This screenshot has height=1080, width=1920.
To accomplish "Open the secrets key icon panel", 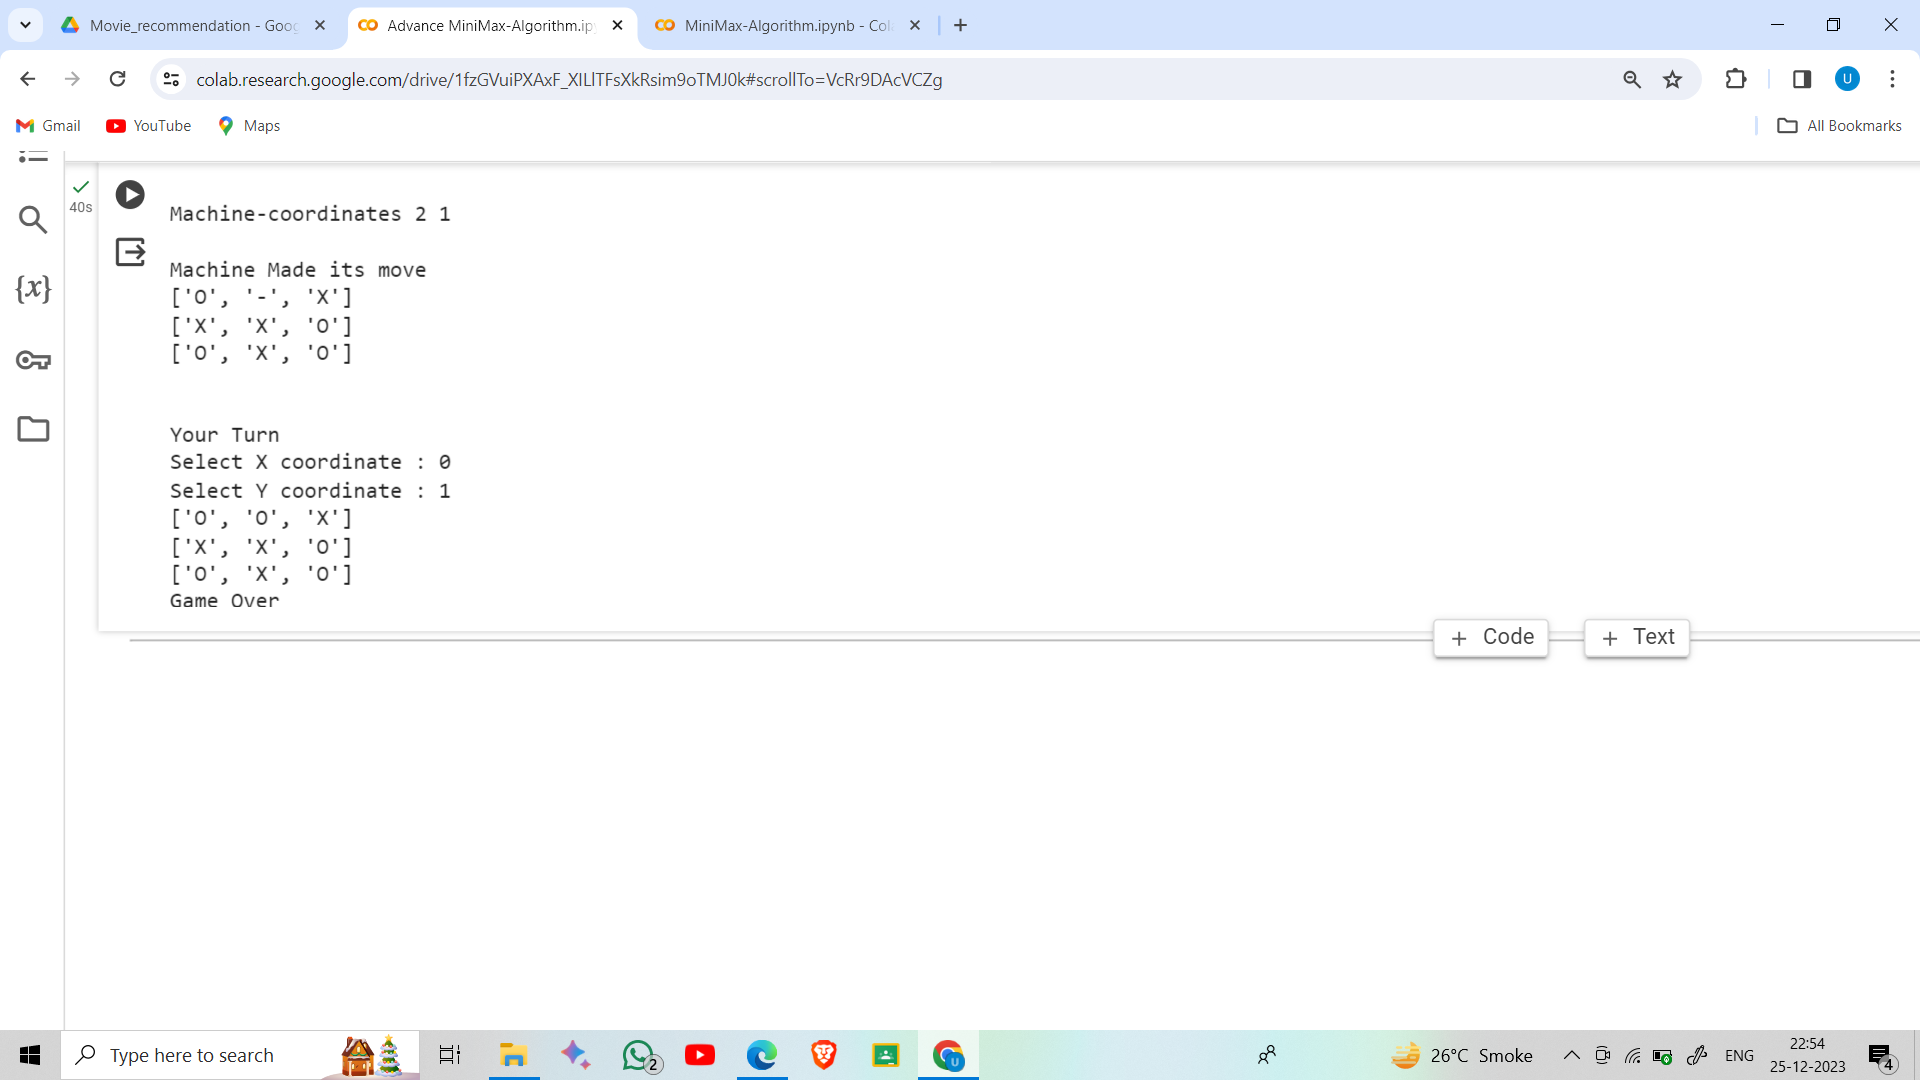I will point(33,360).
